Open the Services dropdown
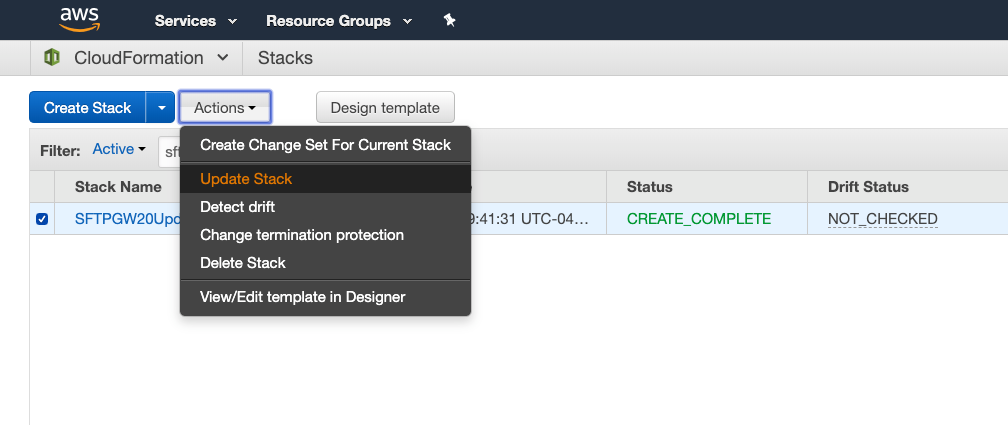This screenshot has height=425, width=1008. coord(196,20)
